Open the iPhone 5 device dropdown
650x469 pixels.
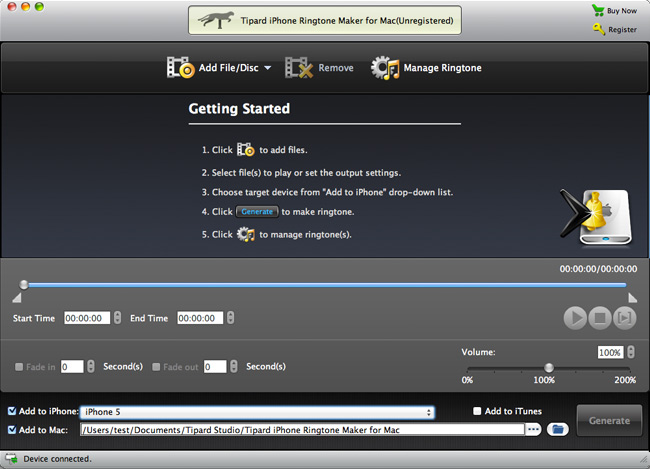pos(257,412)
